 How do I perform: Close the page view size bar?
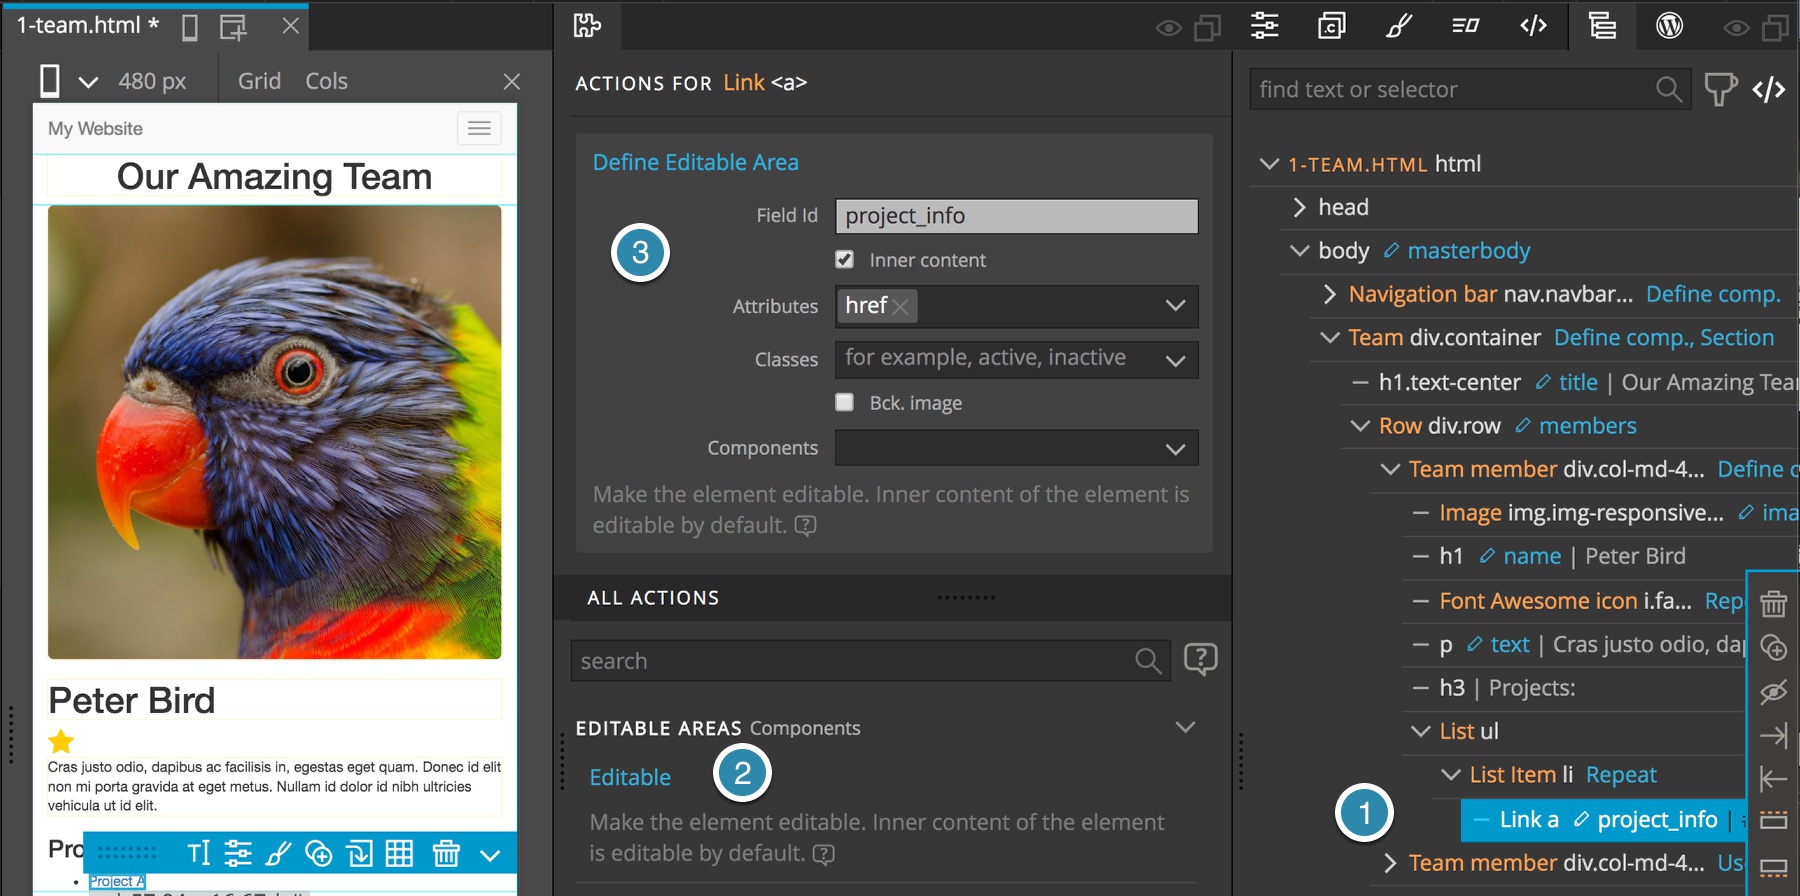point(512,81)
